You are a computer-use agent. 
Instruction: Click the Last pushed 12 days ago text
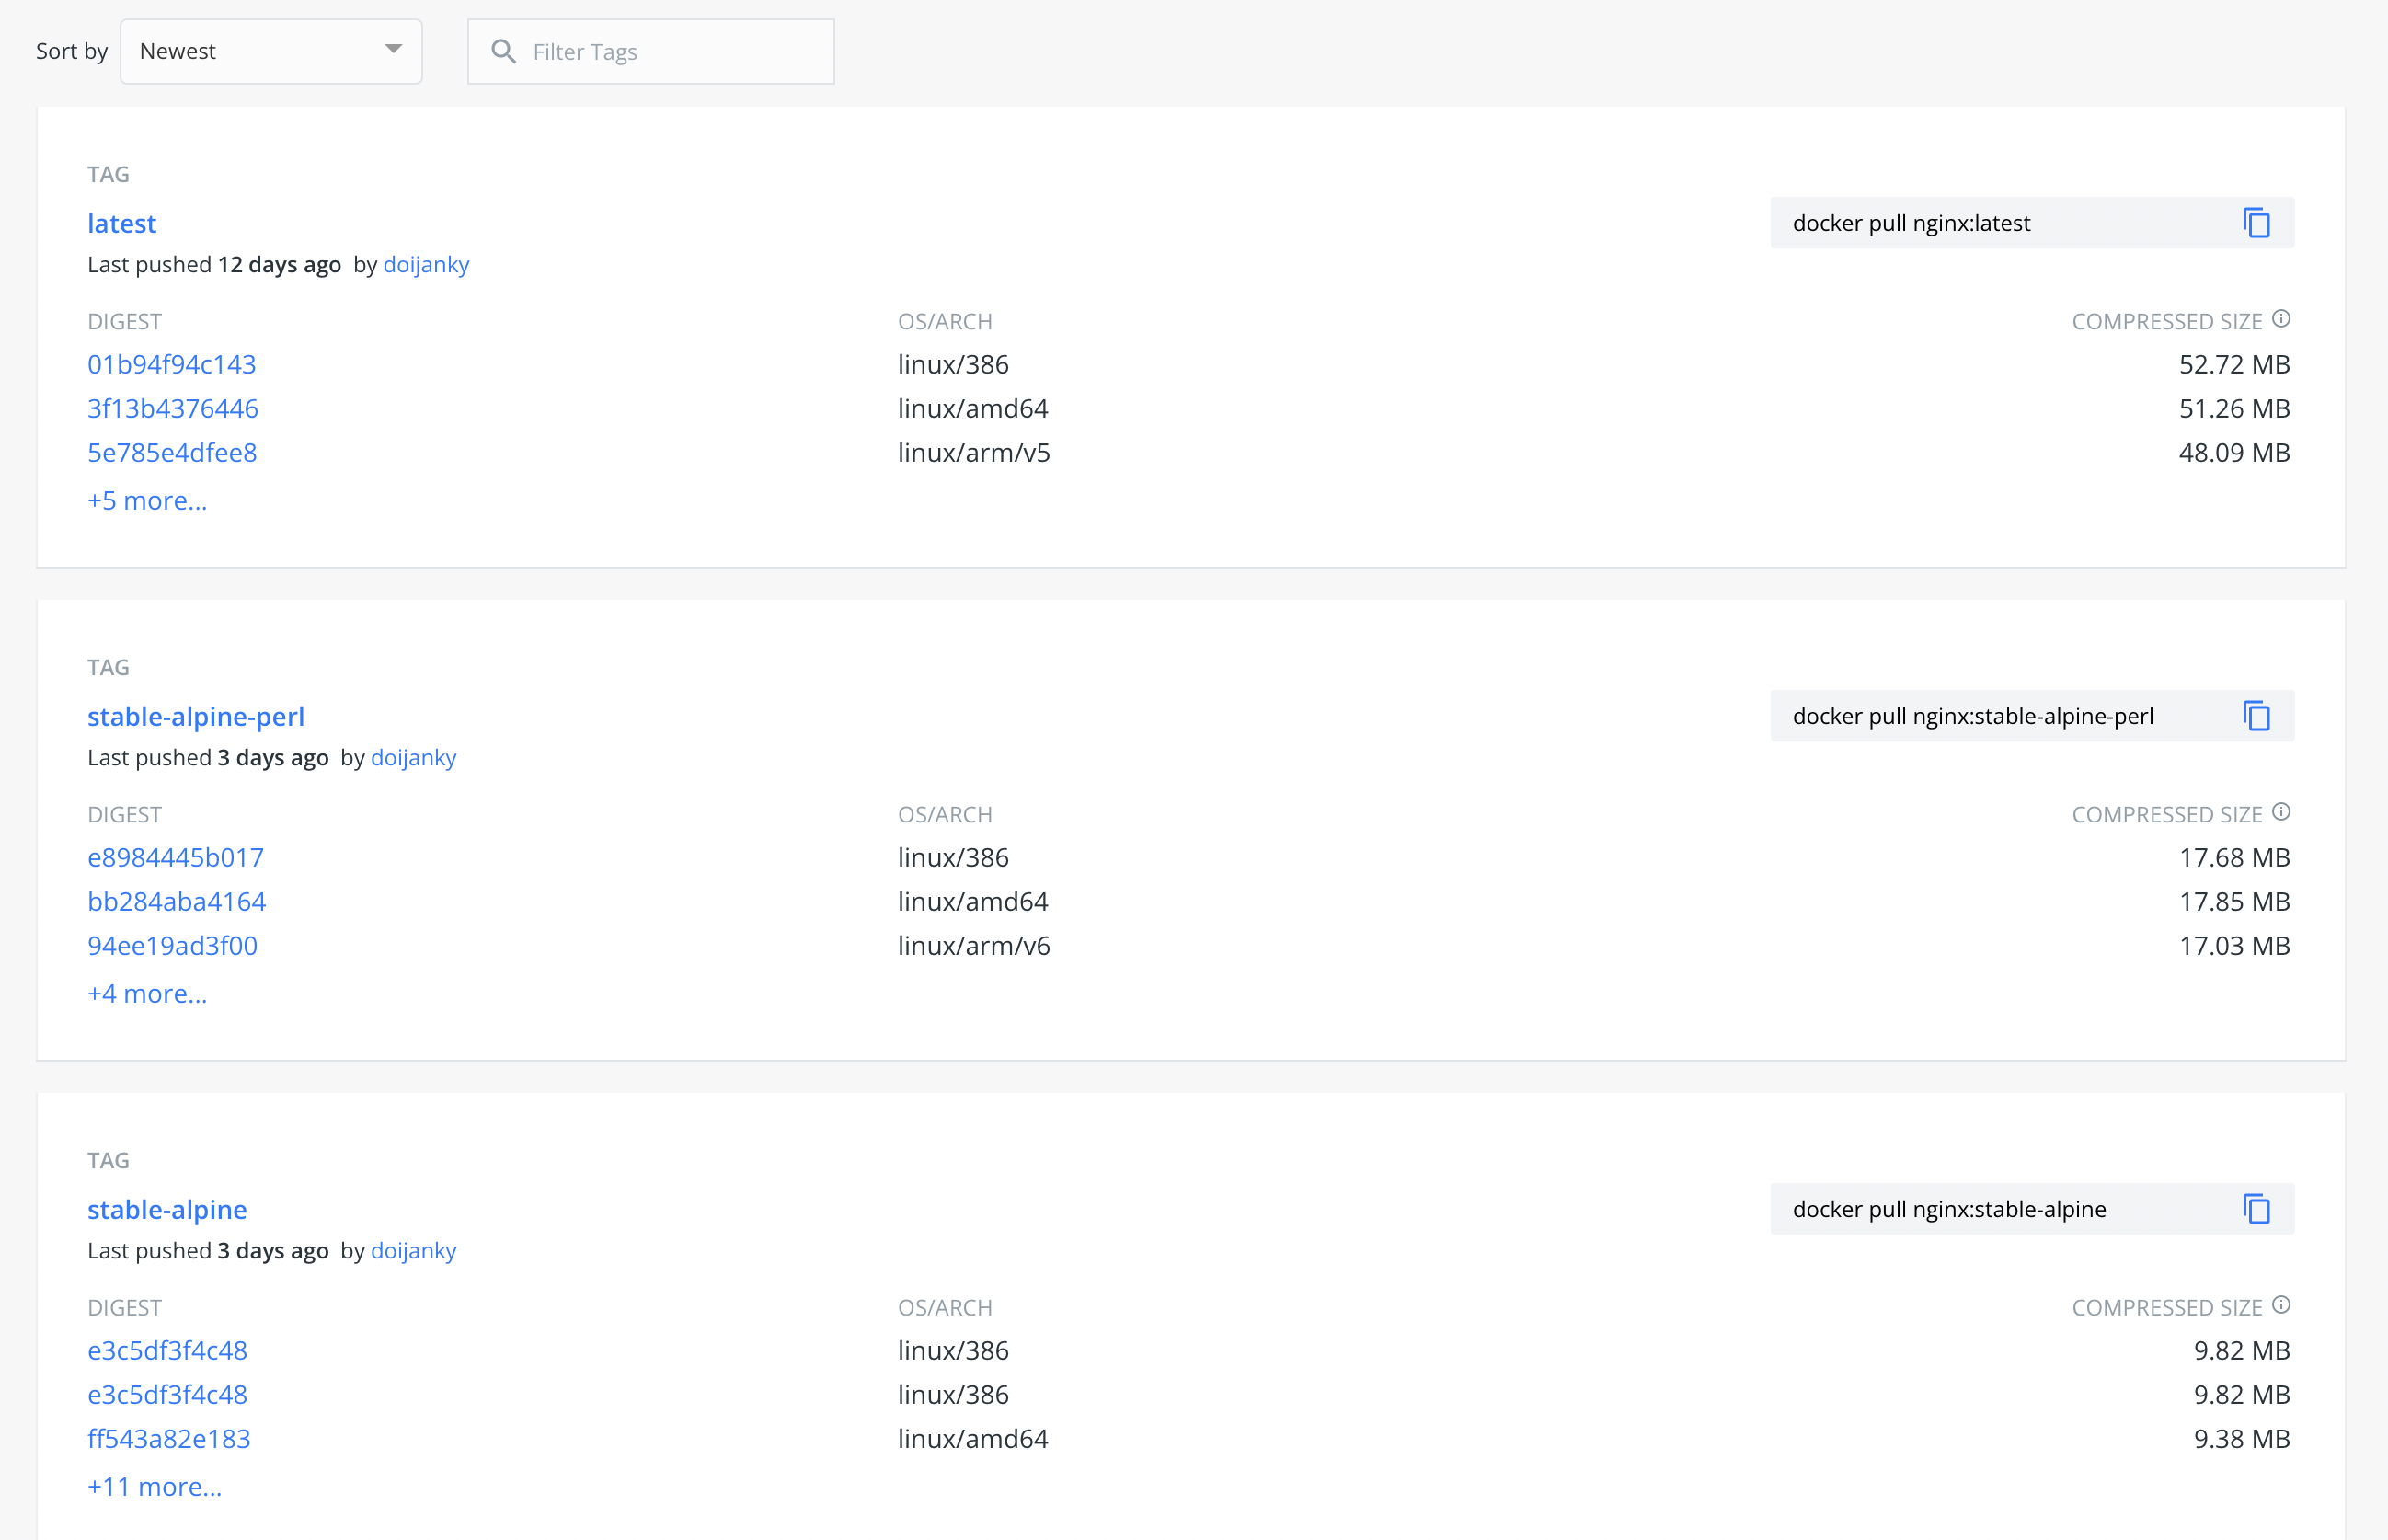(214, 264)
